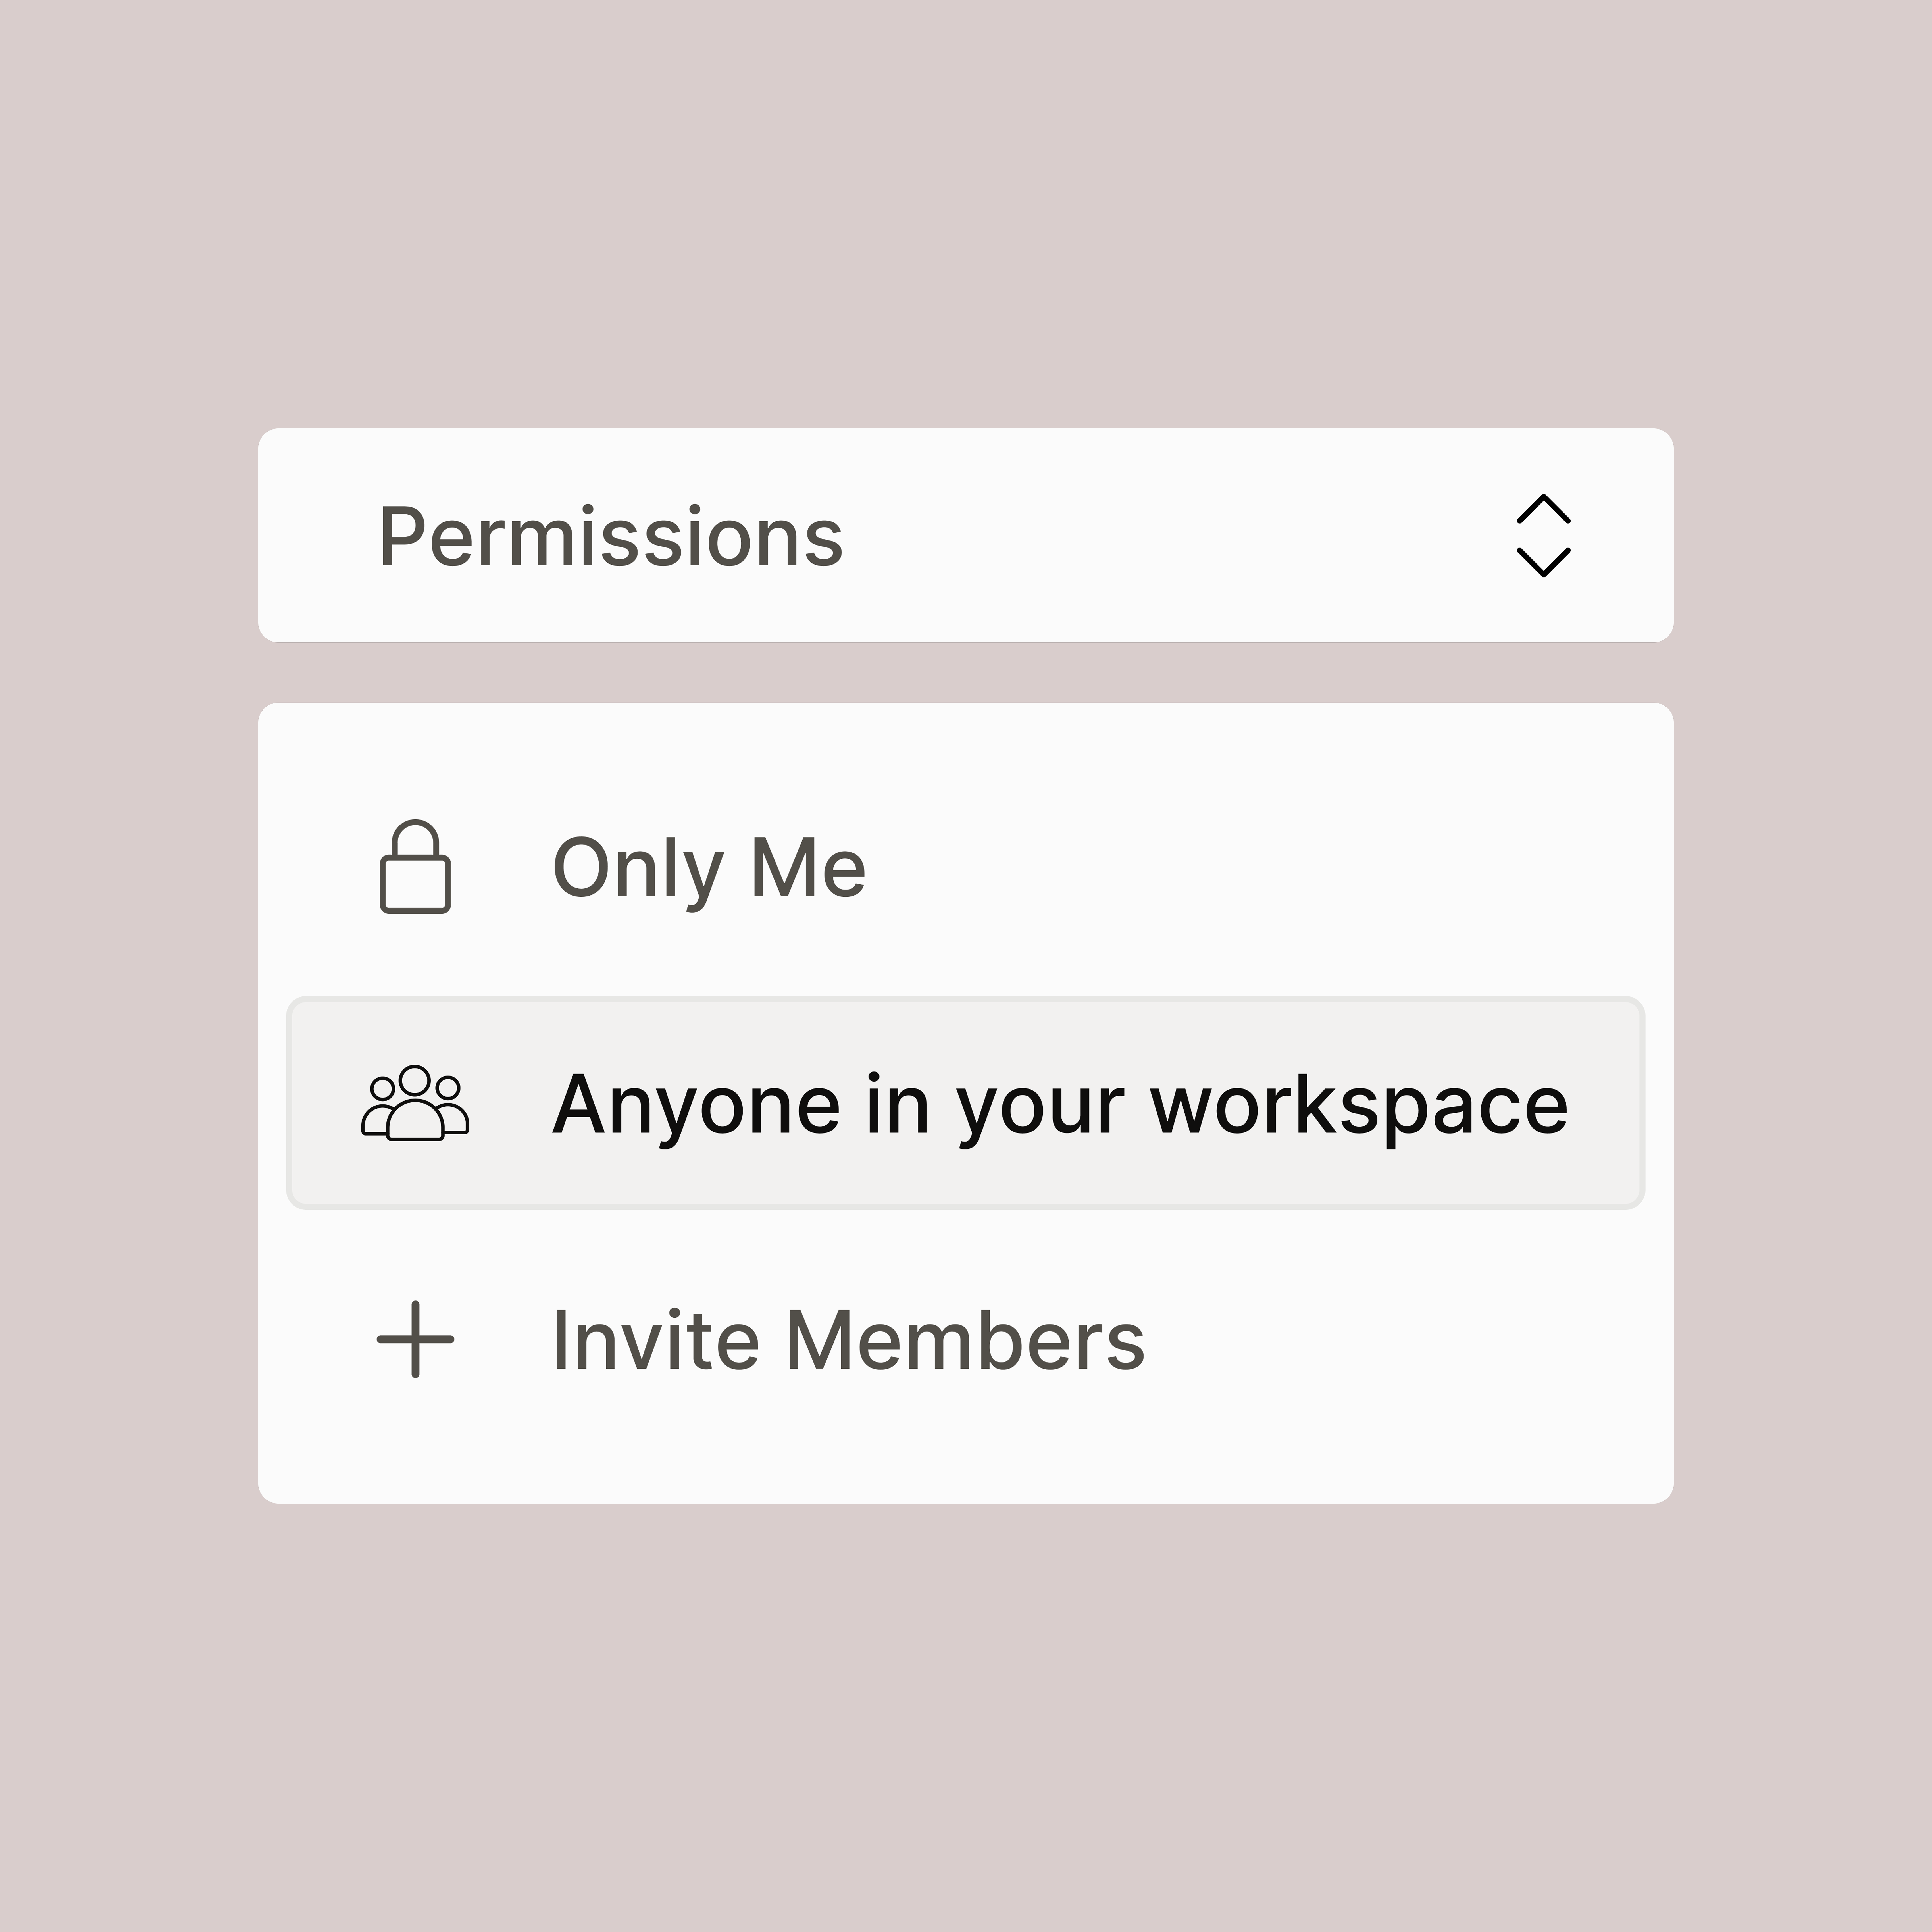Select the Invite Members entry

[965, 1340]
